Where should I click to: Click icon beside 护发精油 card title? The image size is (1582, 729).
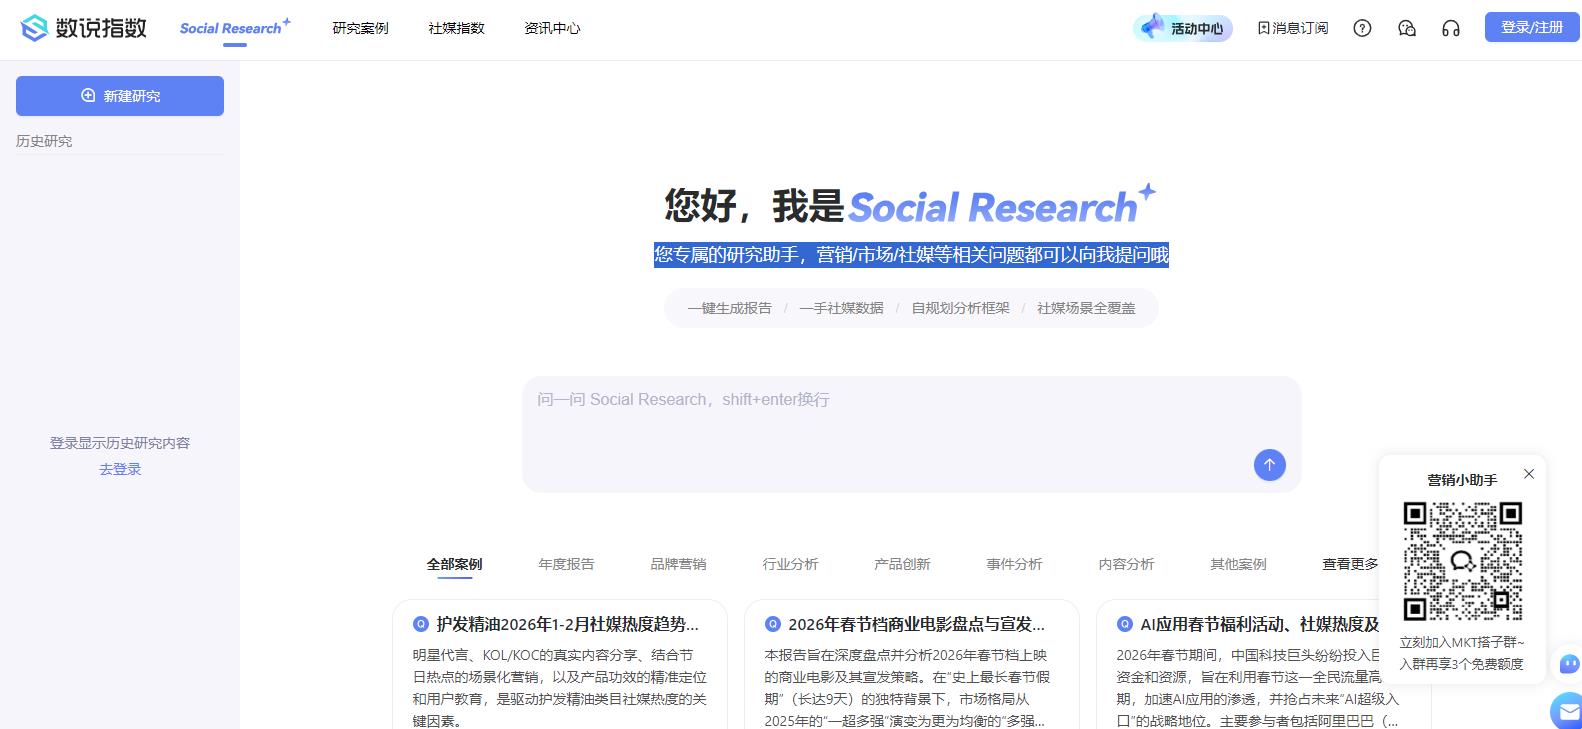[x=421, y=624]
